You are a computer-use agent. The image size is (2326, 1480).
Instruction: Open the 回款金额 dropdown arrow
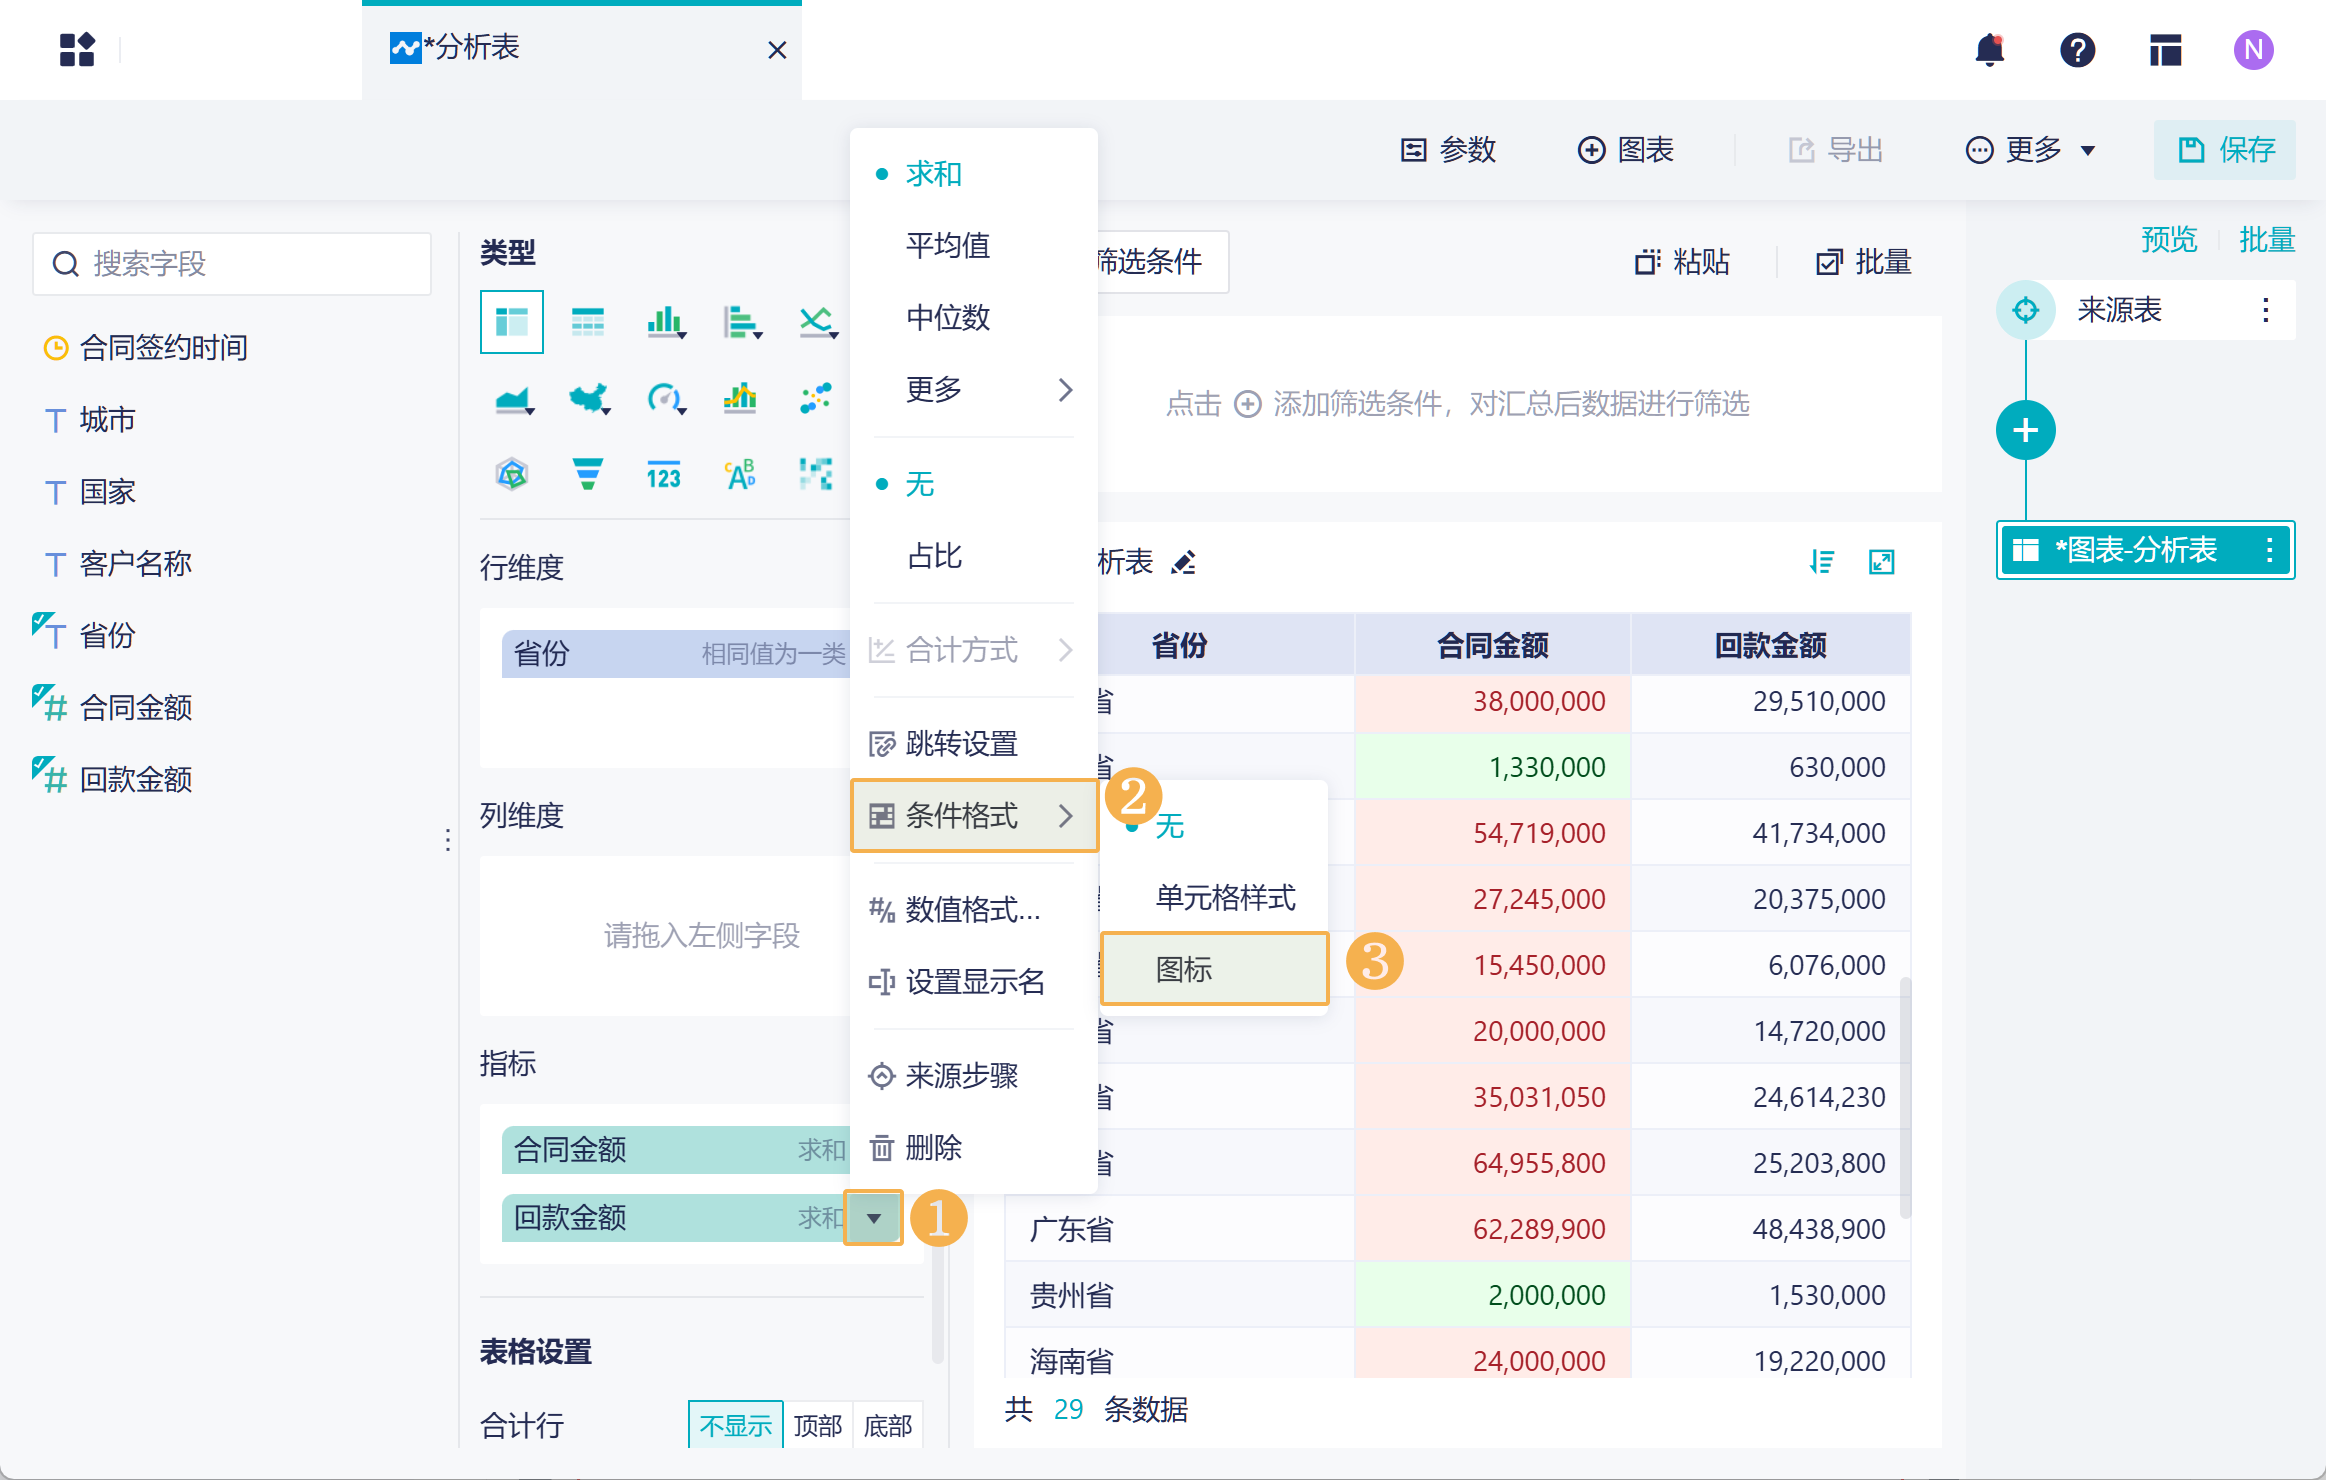pyautogui.click(x=873, y=1218)
